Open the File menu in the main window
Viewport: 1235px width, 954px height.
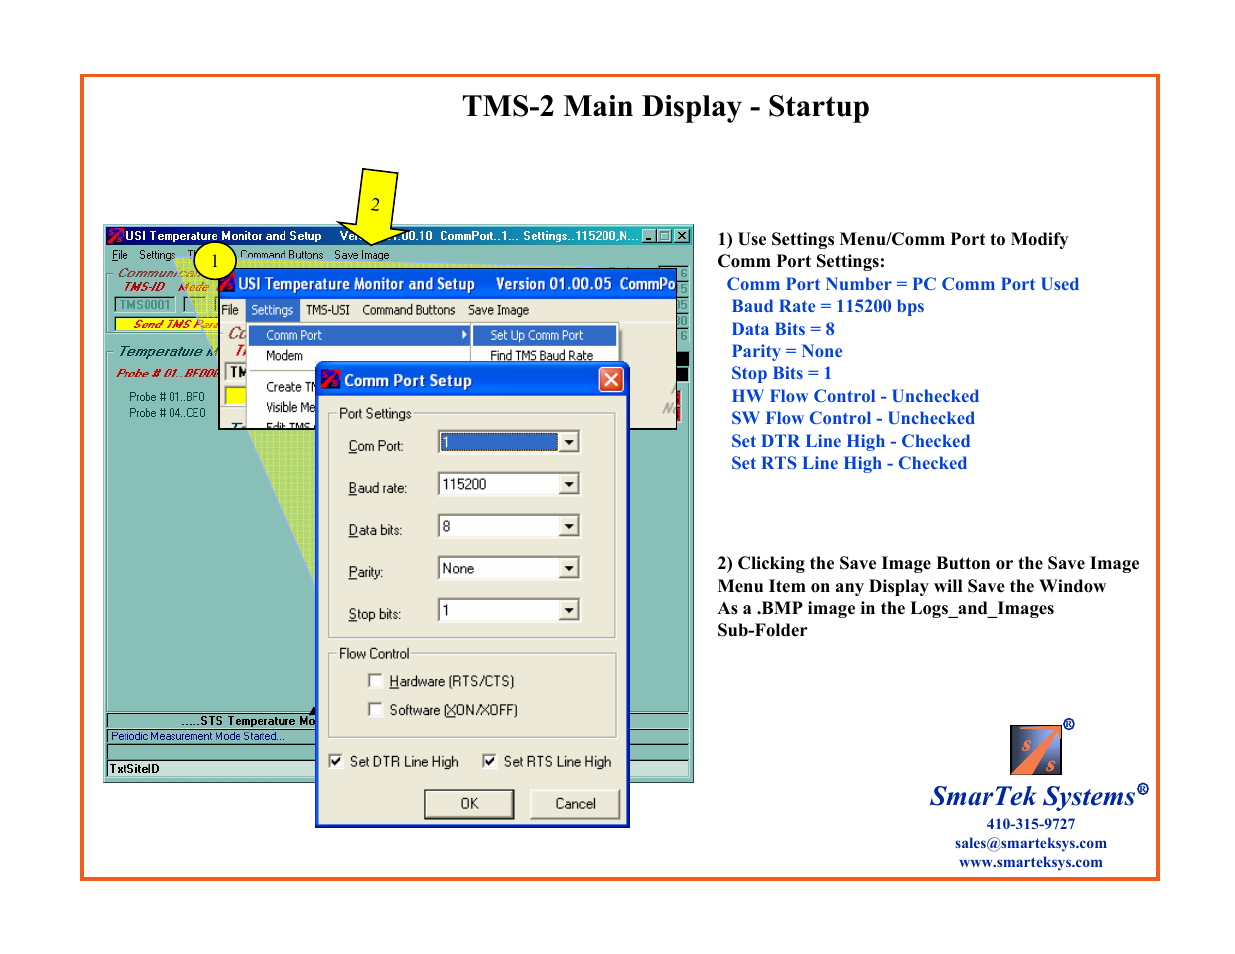(x=120, y=255)
